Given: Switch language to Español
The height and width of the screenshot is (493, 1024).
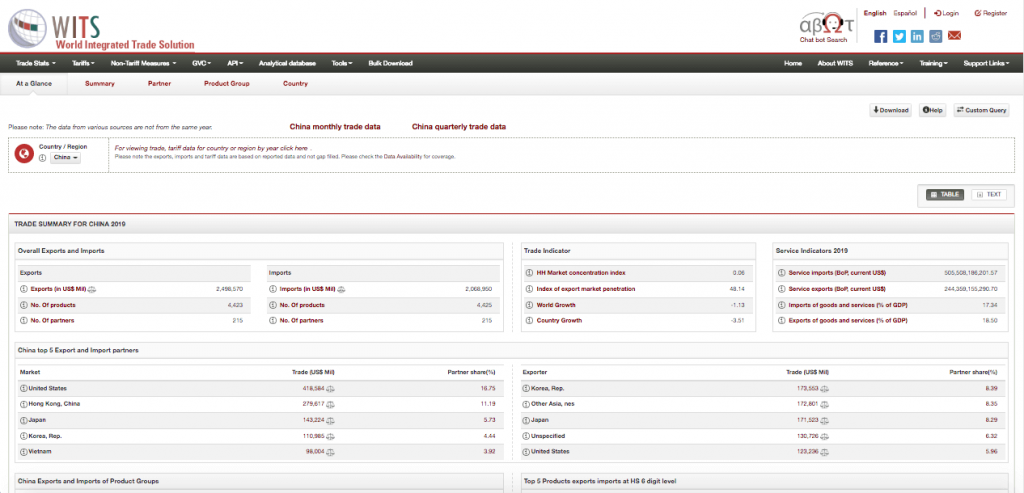Looking at the screenshot, I should (x=904, y=13).
